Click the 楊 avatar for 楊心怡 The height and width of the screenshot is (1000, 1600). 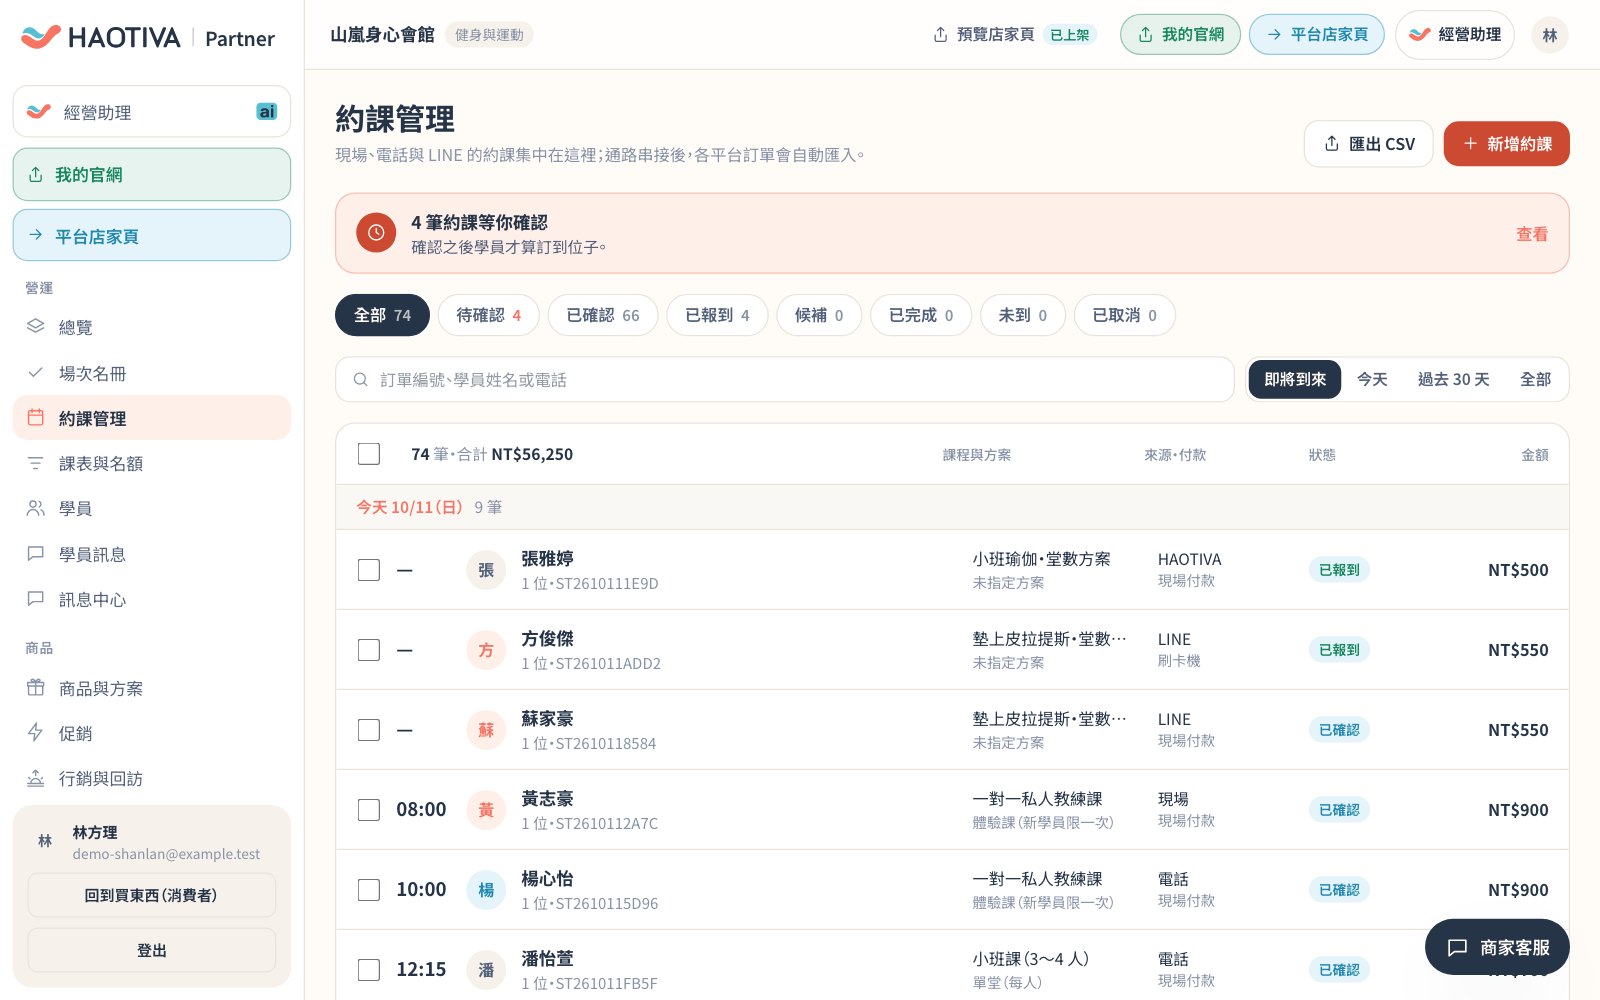pyautogui.click(x=486, y=890)
